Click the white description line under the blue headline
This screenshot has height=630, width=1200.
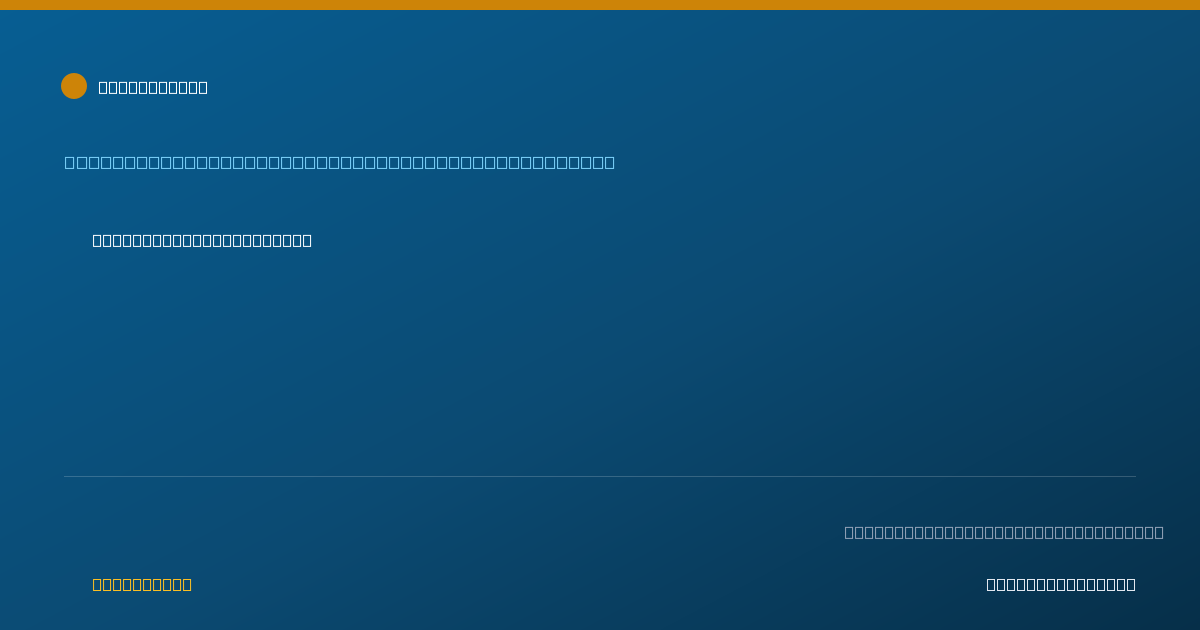point(202,240)
